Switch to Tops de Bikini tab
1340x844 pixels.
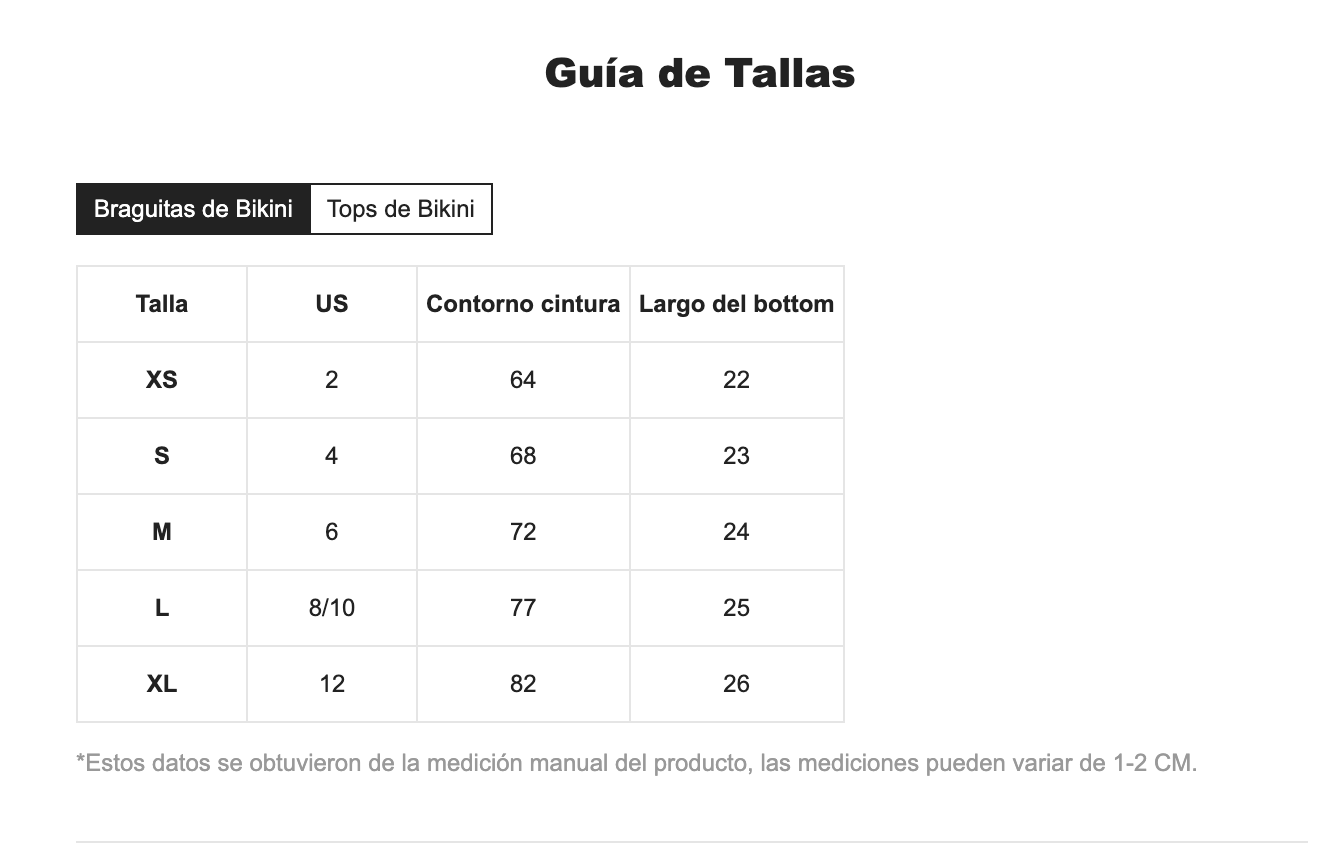(x=401, y=209)
